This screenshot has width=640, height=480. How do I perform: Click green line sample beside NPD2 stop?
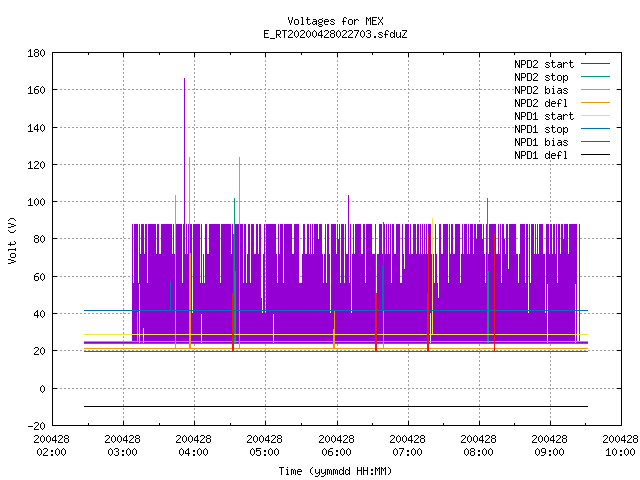pyautogui.click(x=595, y=77)
